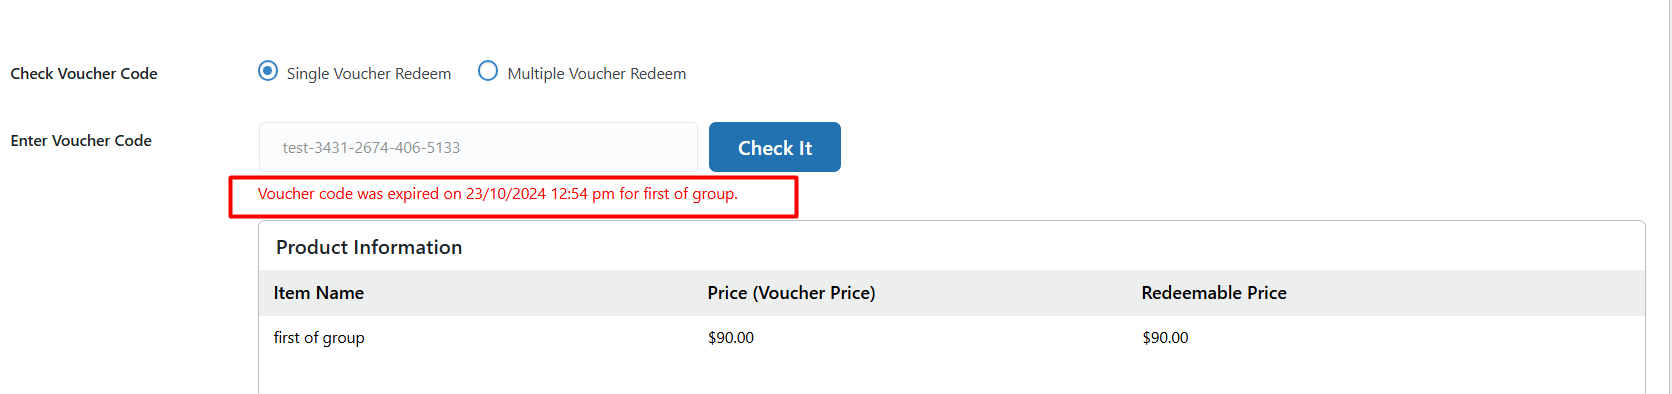Viewport: 1672px width, 394px height.
Task: Click the Check It button
Action: pyautogui.click(x=775, y=147)
